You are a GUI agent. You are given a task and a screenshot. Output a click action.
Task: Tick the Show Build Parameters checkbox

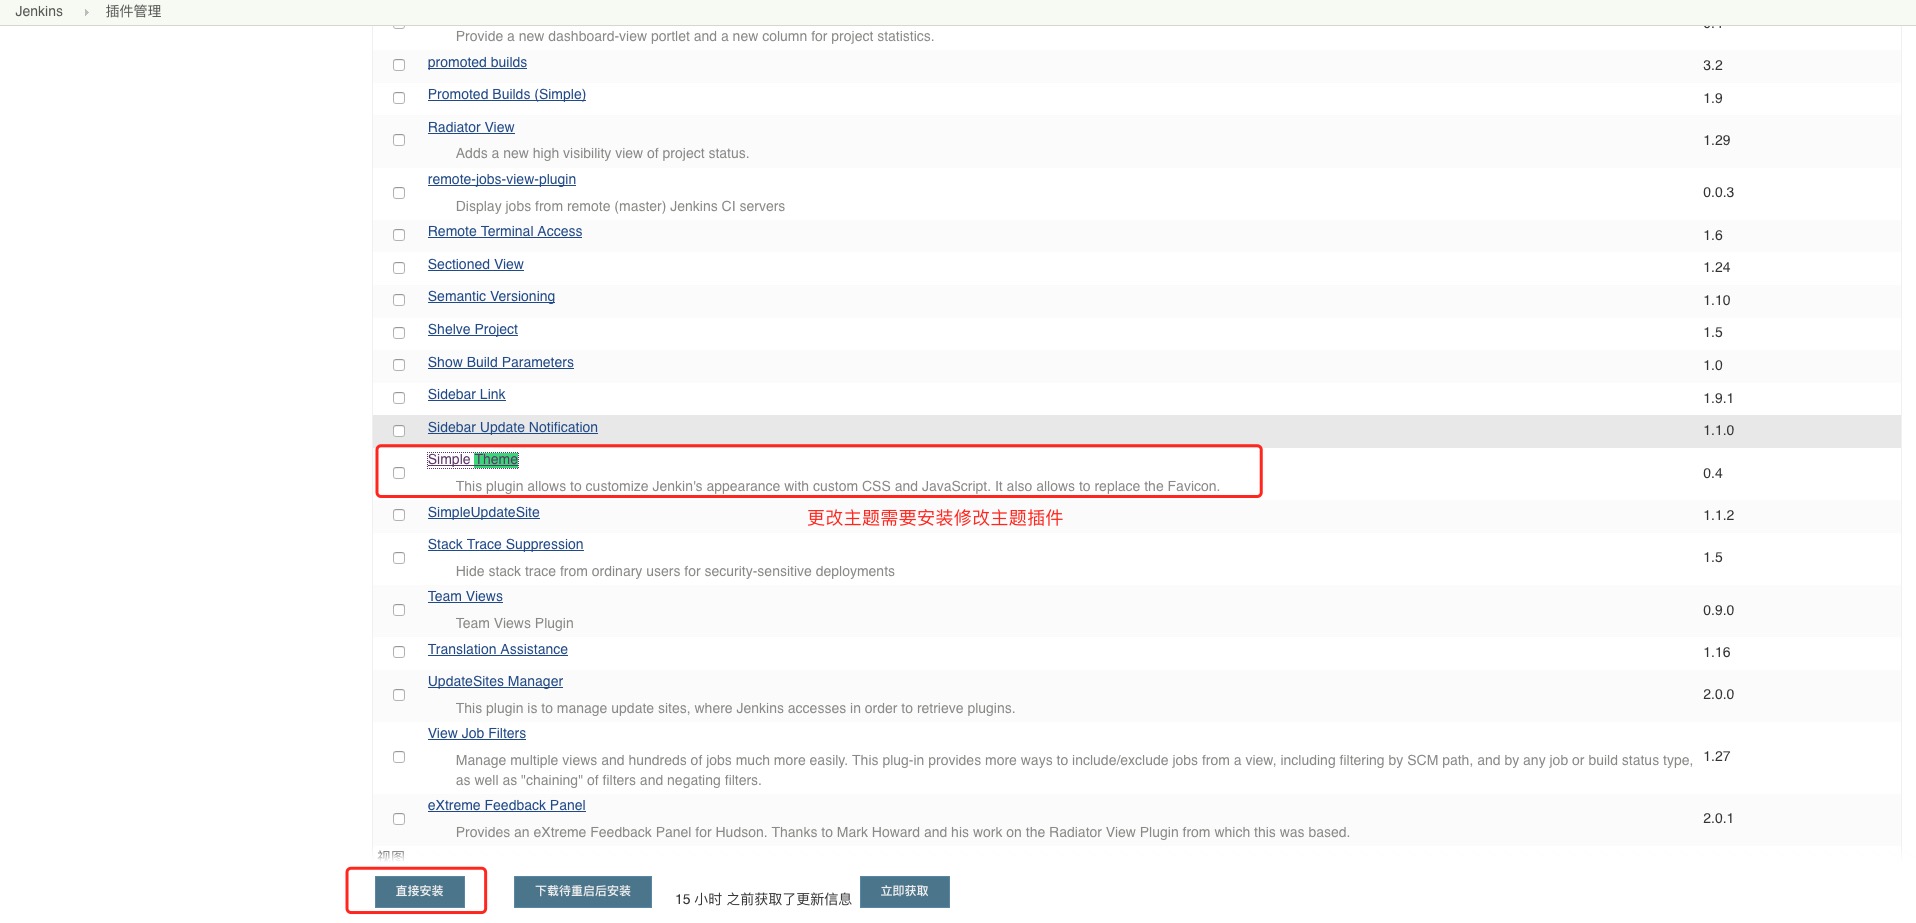click(399, 365)
